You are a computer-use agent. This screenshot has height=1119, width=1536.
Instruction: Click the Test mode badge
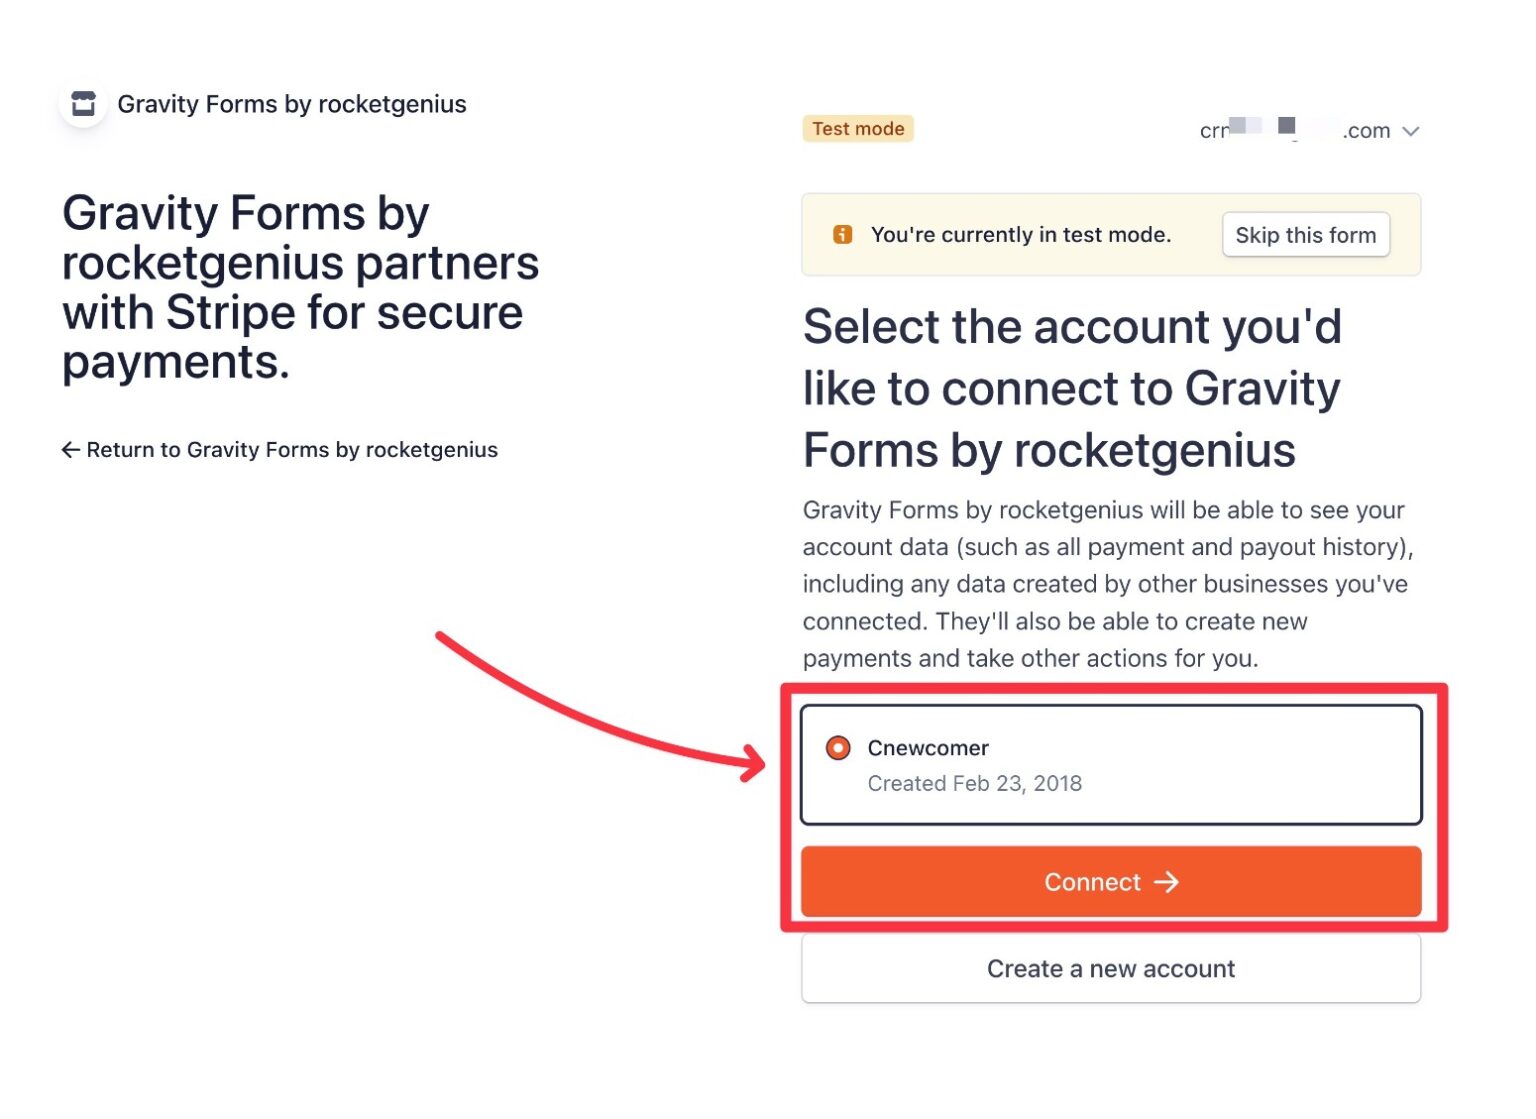tap(857, 129)
